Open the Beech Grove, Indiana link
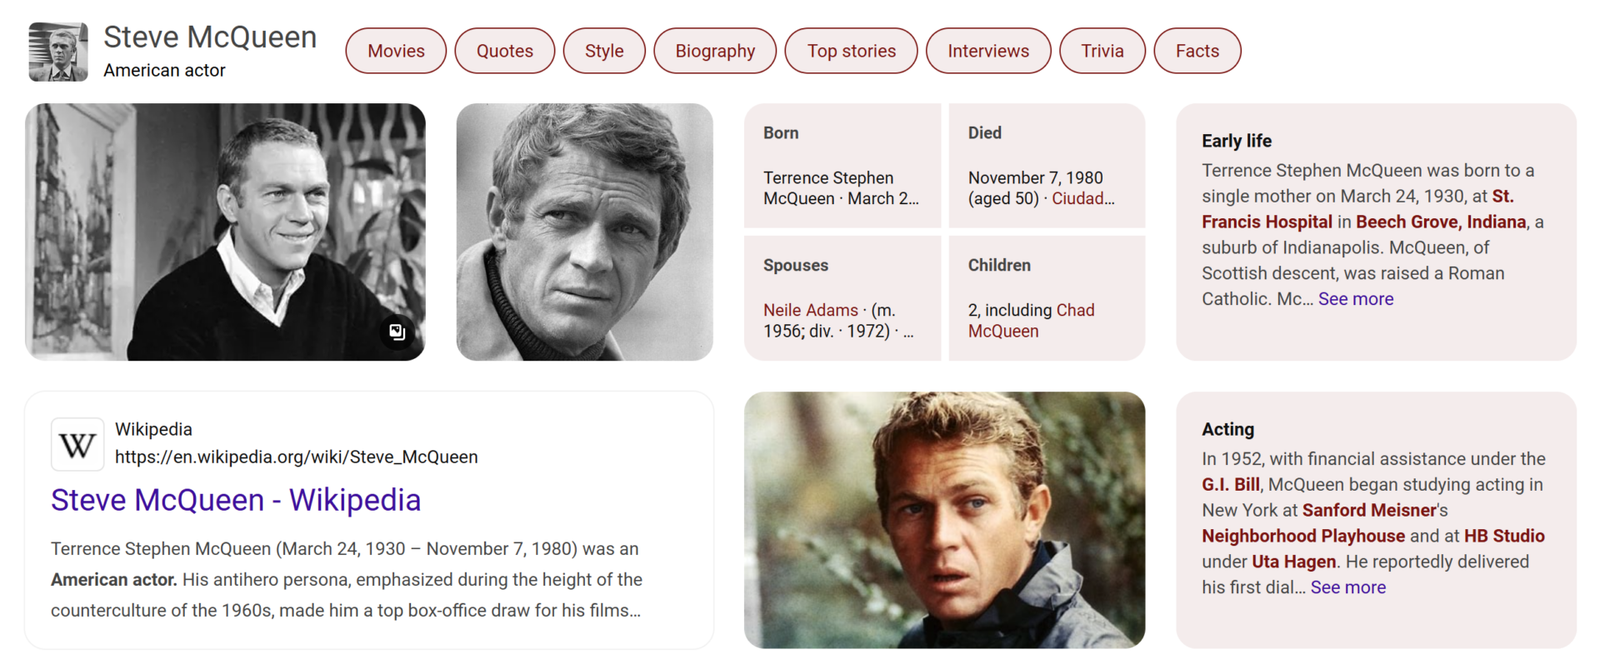1600x664 pixels. pos(1440,222)
